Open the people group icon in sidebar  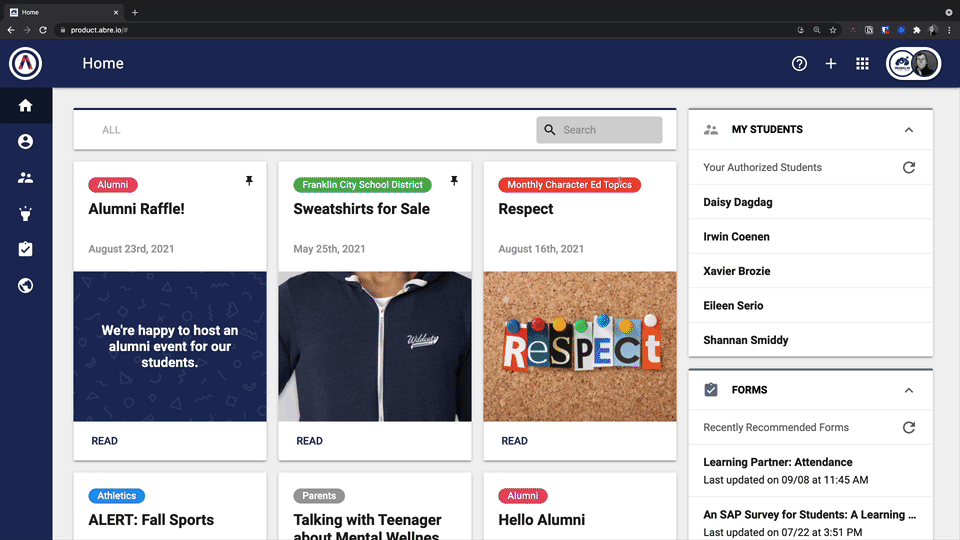(26, 178)
